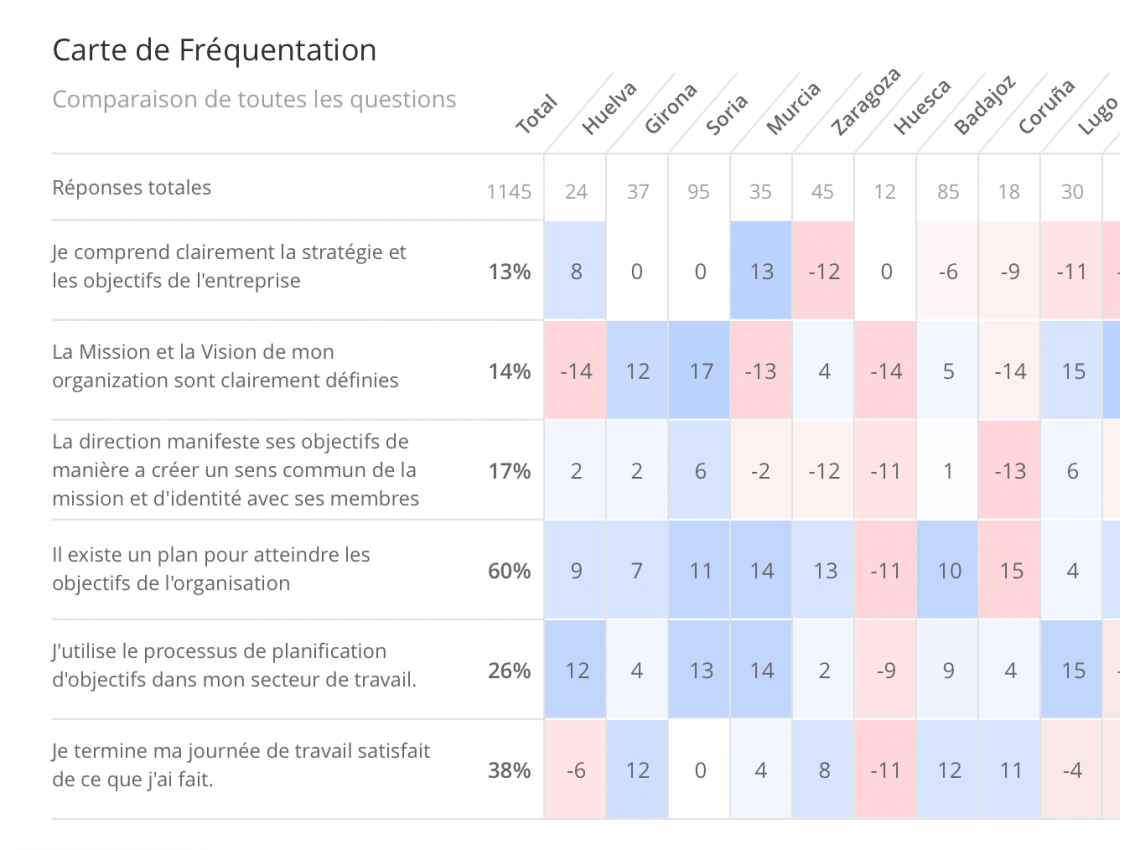
Task: Click the 'Carte de Fréquentation' title
Action: (x=214, y=50)
